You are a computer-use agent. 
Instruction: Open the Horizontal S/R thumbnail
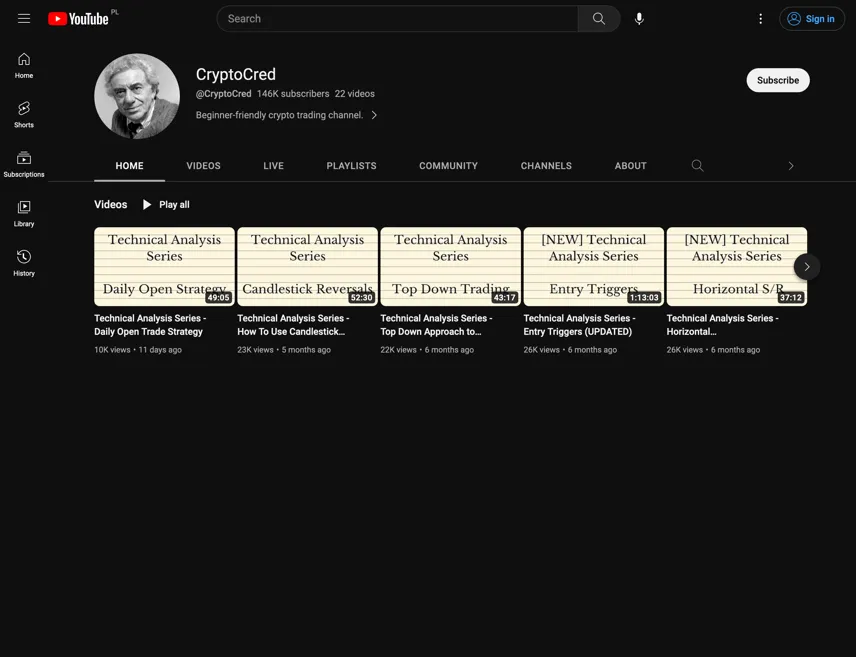736,267
